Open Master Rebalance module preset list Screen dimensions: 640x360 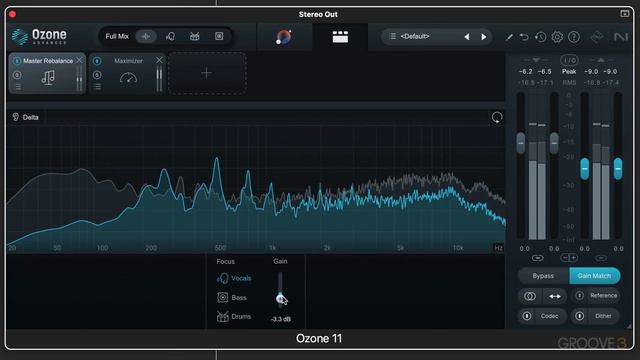click(x=18, y=87)
